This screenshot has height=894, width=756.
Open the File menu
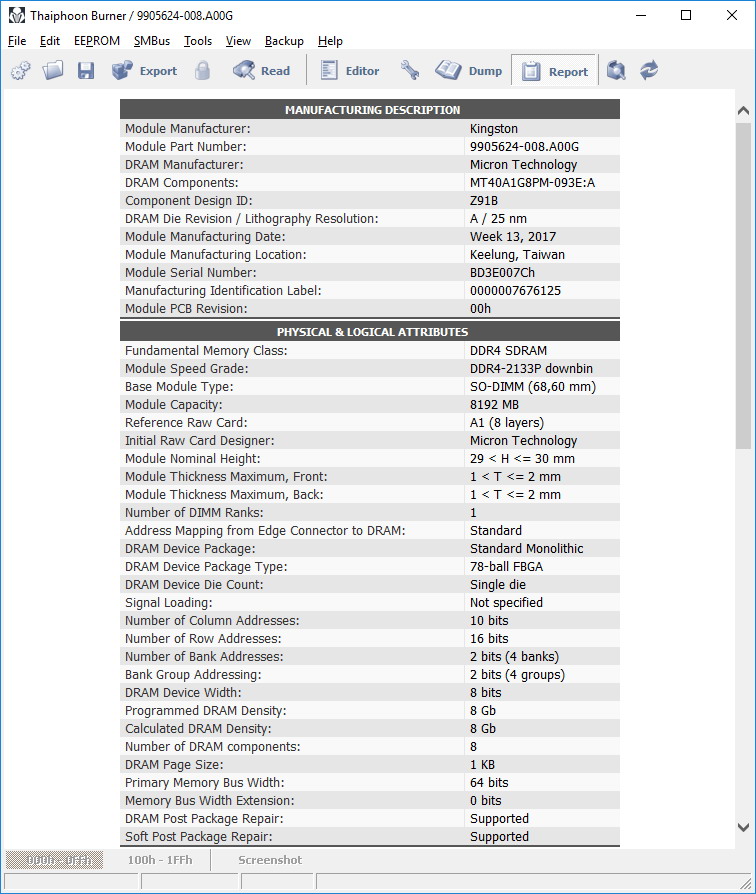pos(17,41)
